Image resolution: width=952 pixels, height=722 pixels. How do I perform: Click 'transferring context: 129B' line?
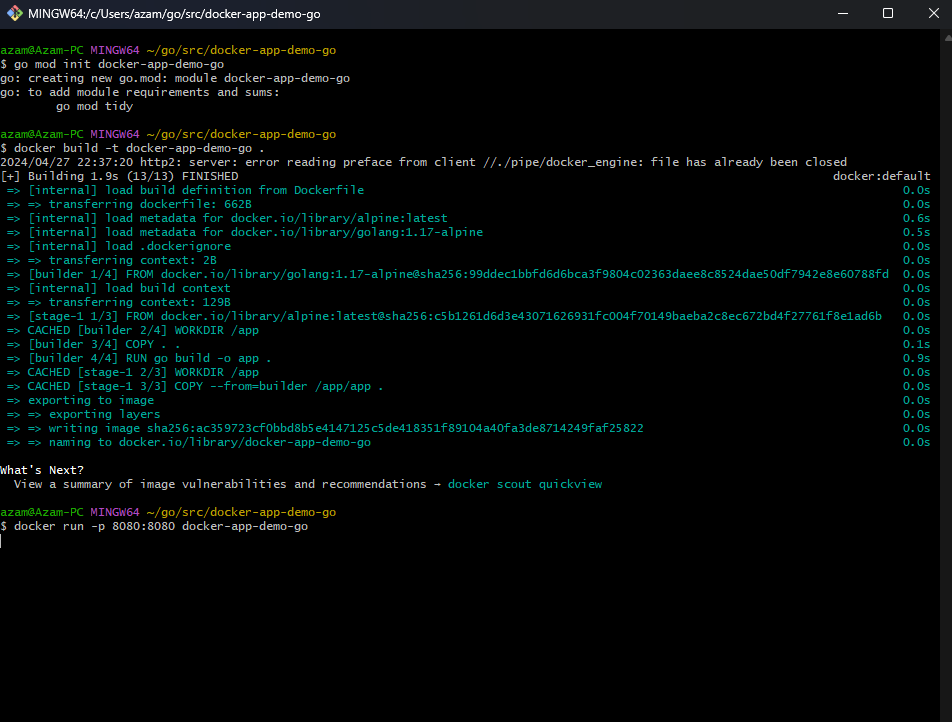119,302
